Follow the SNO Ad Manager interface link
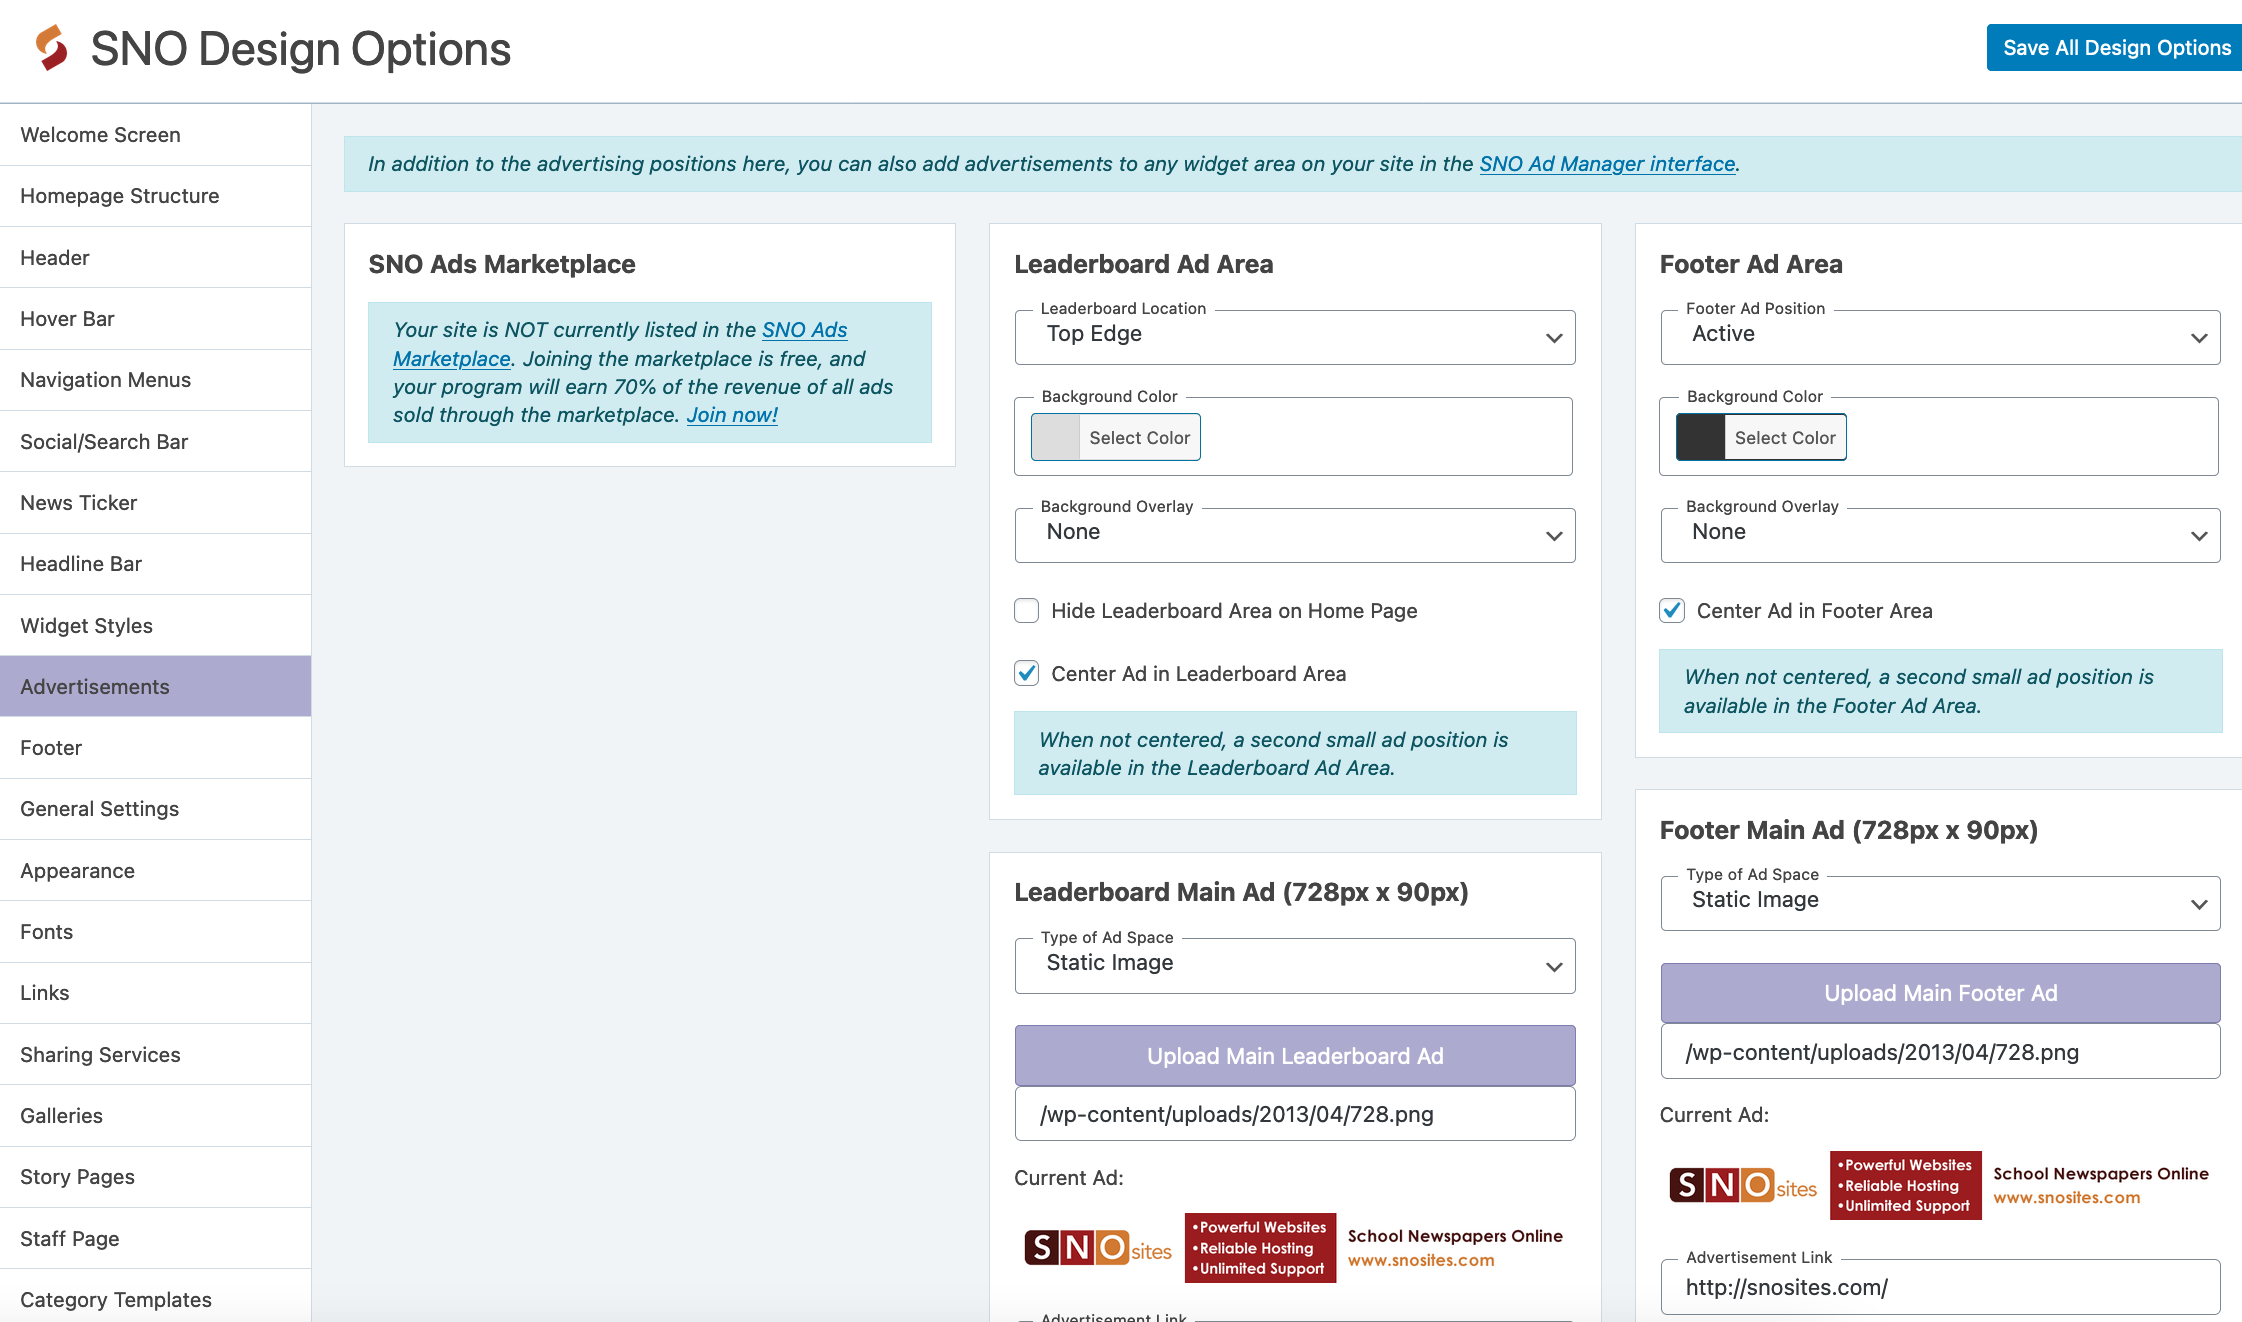The width and height of the screenshot is (2242, 1322). pos(1607,164)
